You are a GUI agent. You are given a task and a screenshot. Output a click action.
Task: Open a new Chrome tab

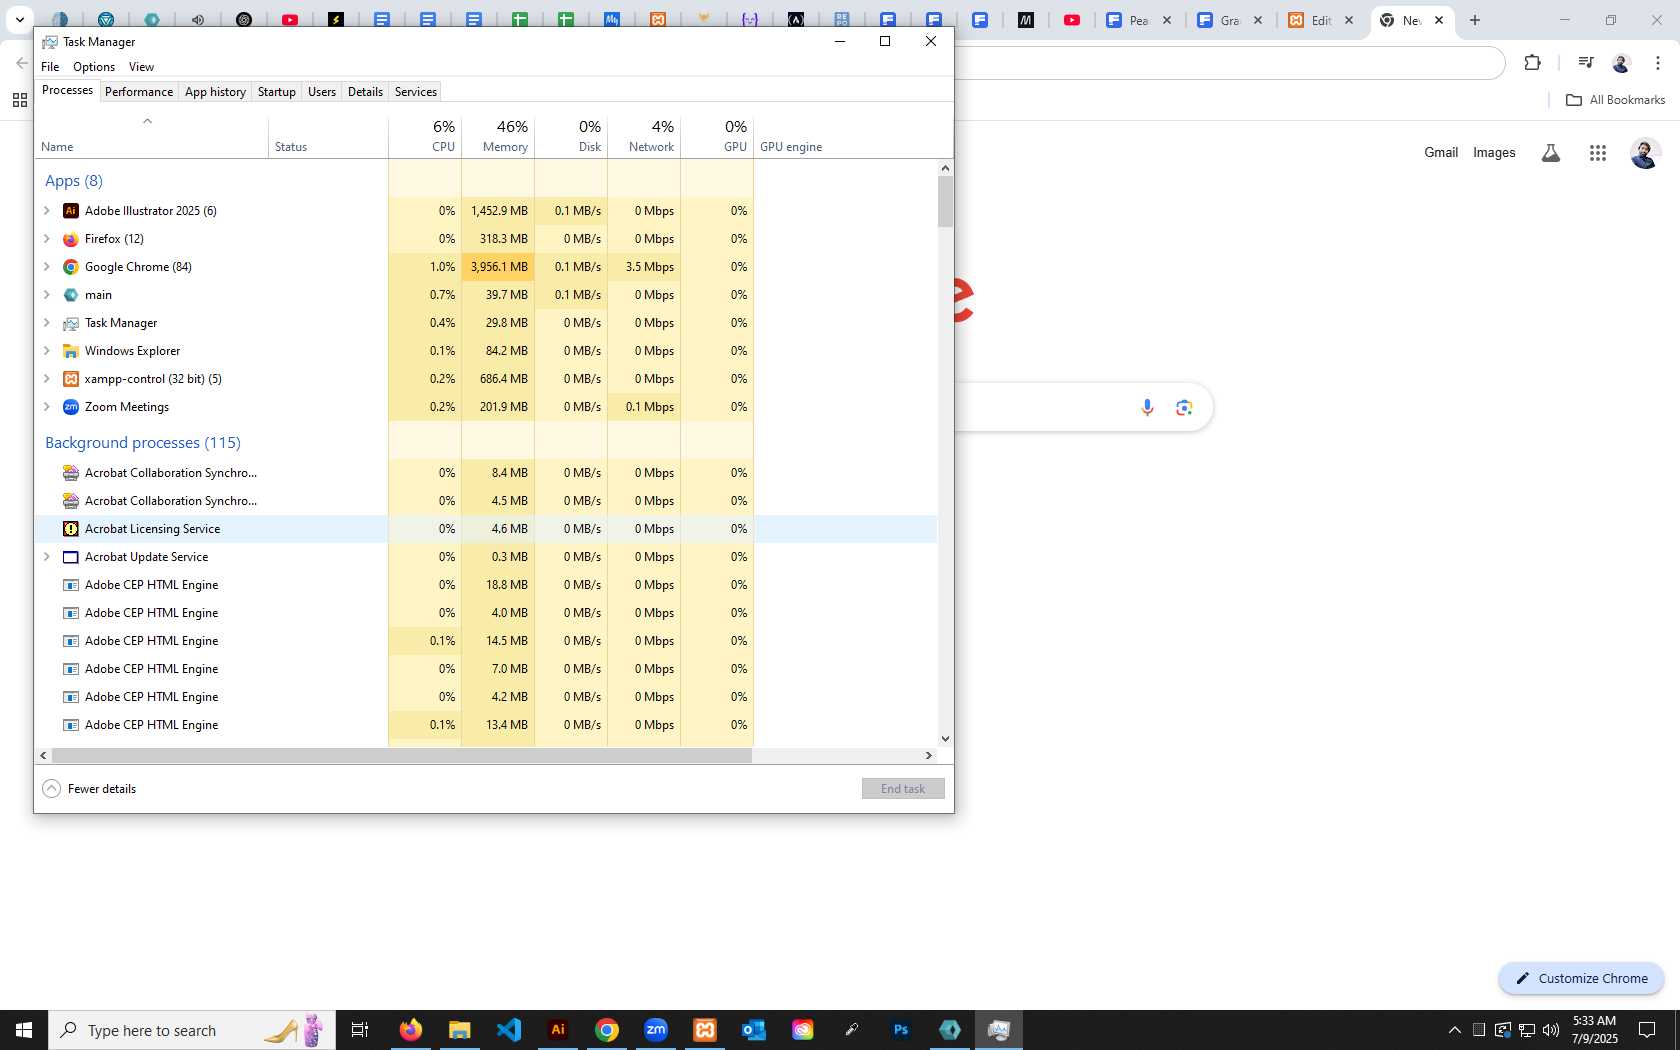[1475, 20]
